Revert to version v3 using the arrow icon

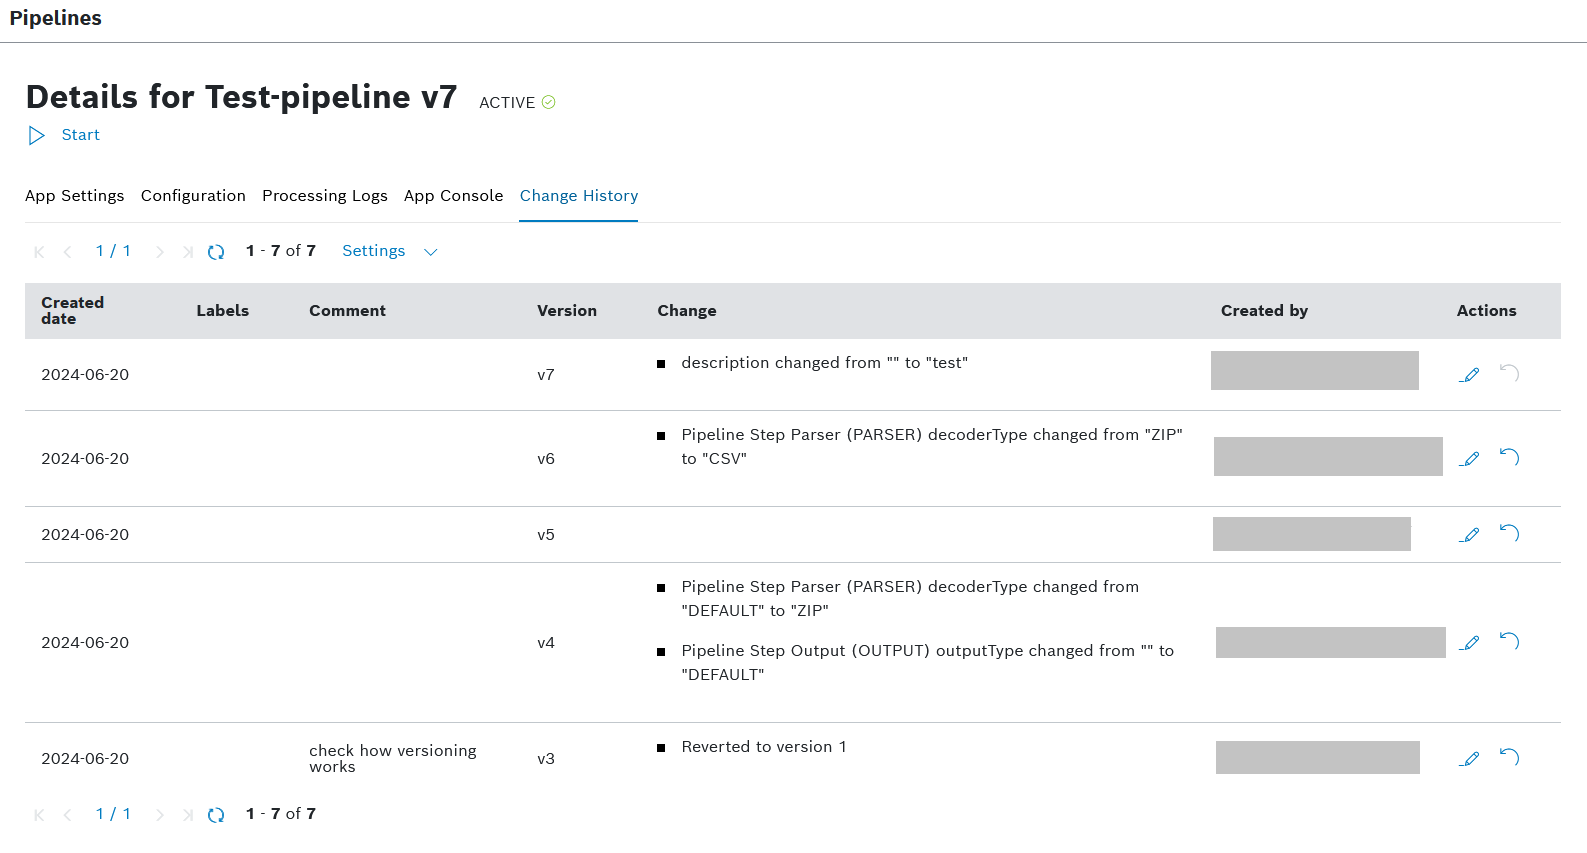tap(1509, 757)
